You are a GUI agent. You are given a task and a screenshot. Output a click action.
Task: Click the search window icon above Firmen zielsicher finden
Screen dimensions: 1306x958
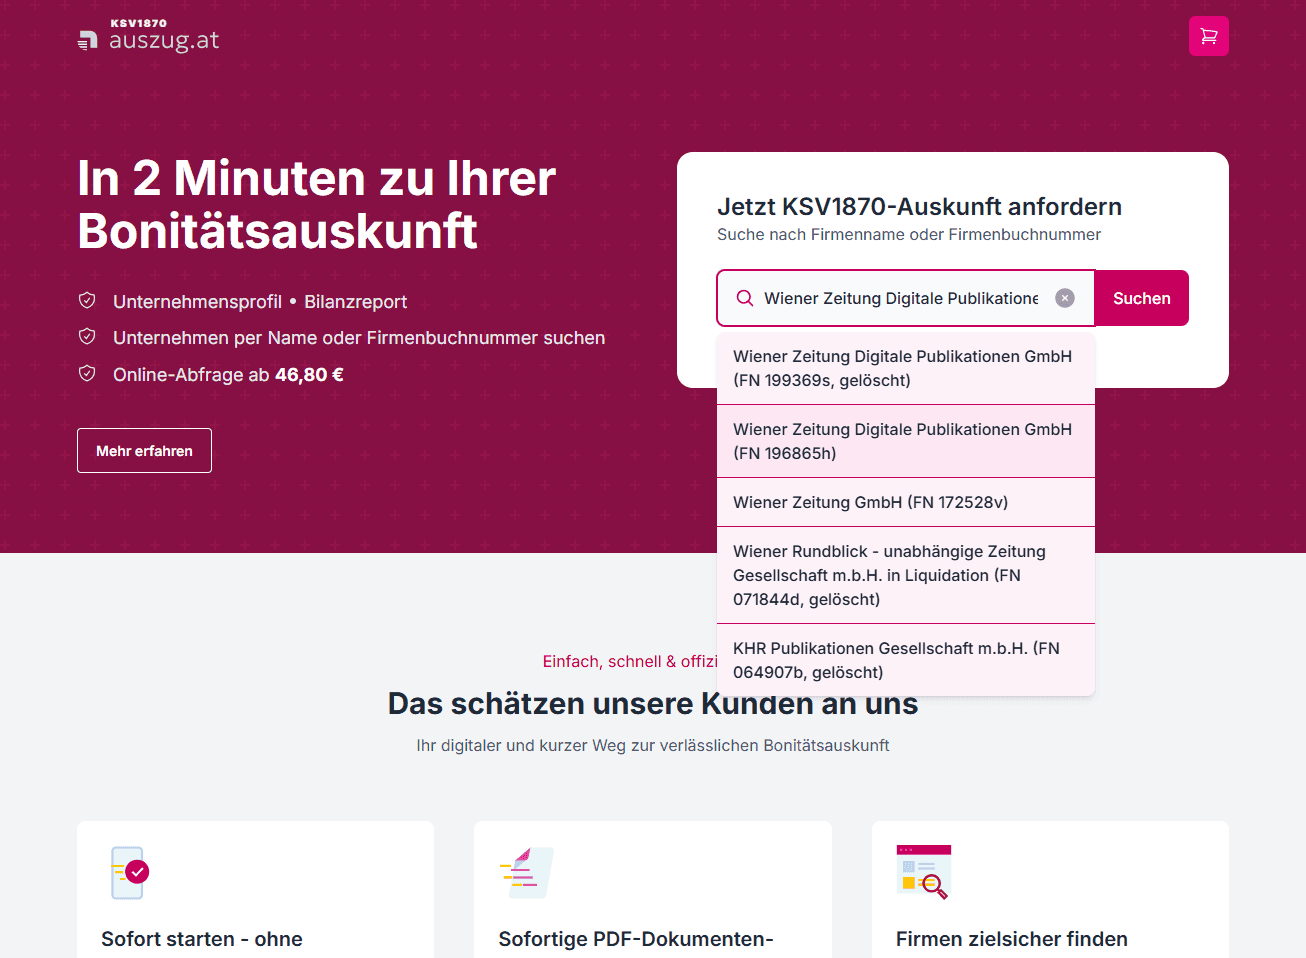tap(923, 872)
